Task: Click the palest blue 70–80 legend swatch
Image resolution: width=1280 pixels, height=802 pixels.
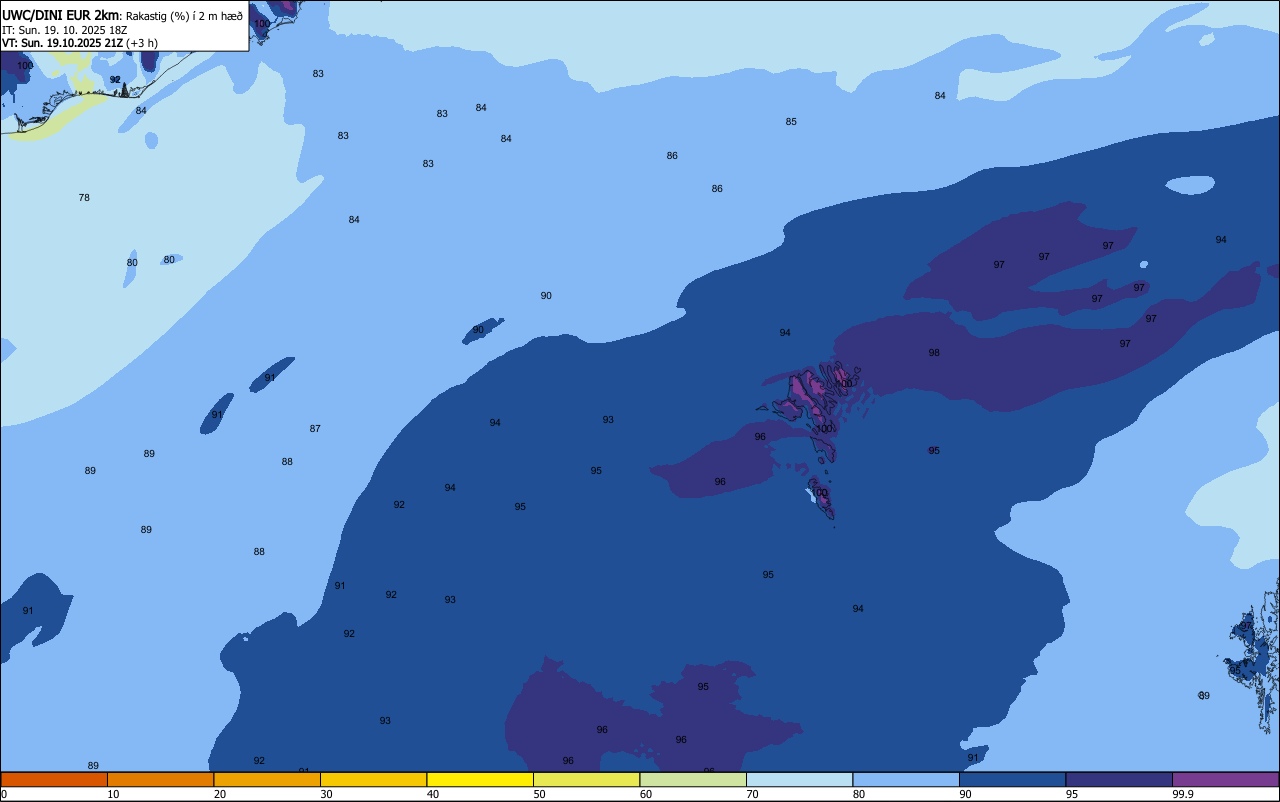Action: (x=799, y=779)
